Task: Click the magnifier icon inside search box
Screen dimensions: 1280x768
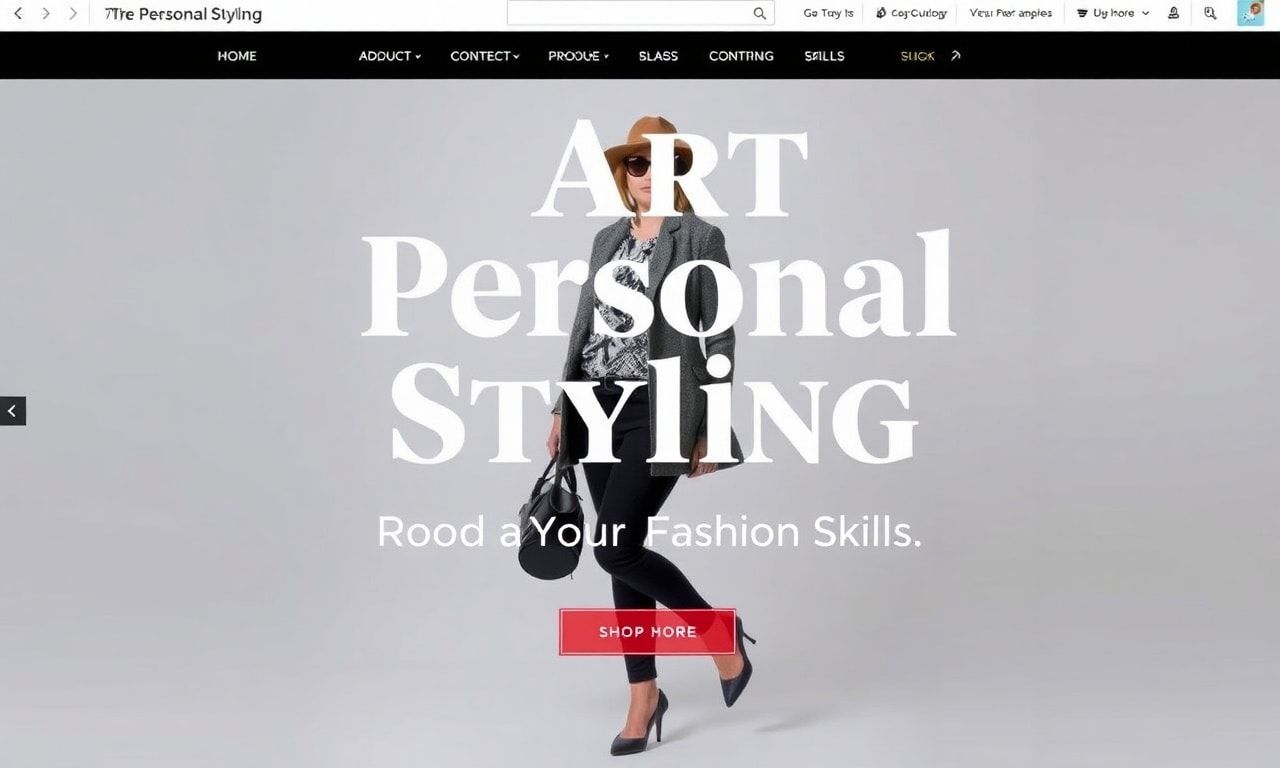Action: 760,14
